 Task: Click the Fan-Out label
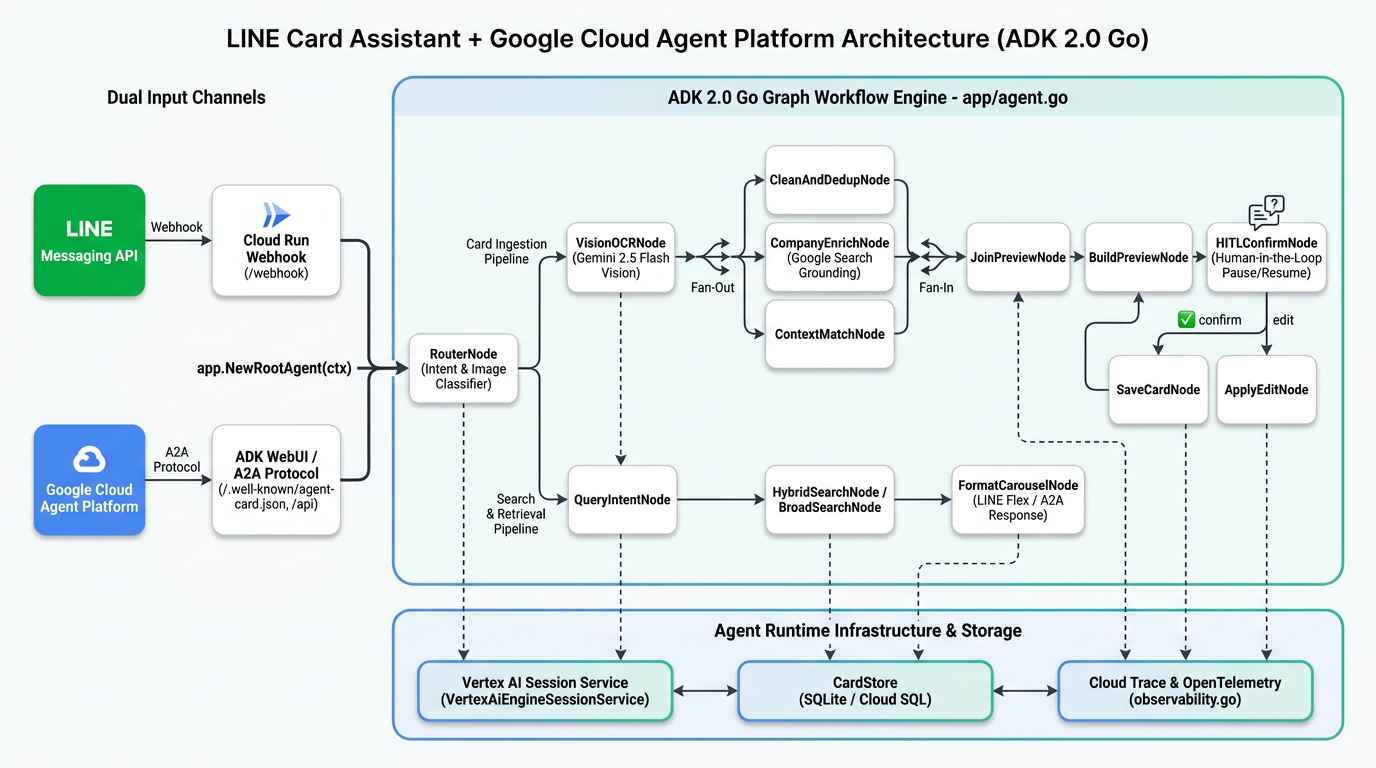tap(713, 287)
